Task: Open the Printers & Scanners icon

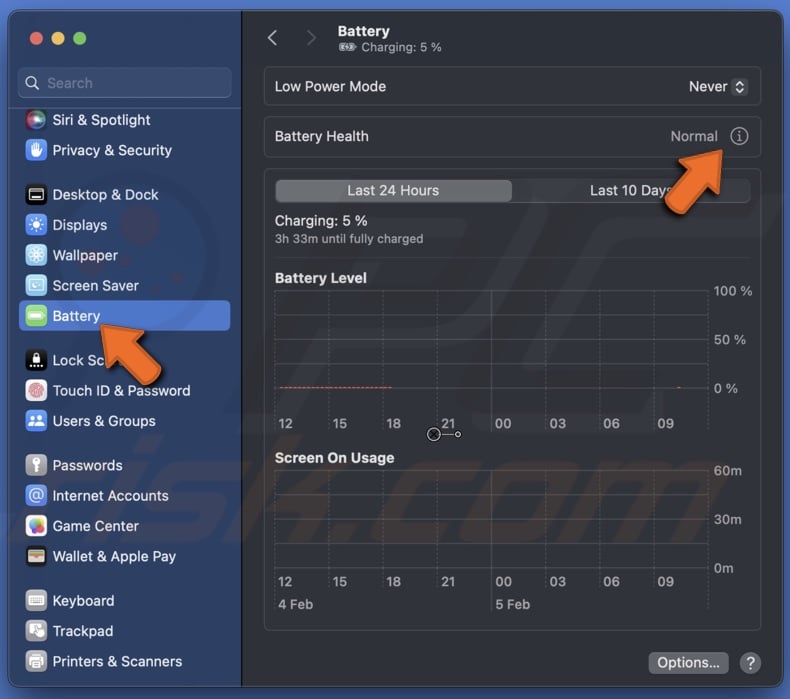Action: (x=36, y=661)
